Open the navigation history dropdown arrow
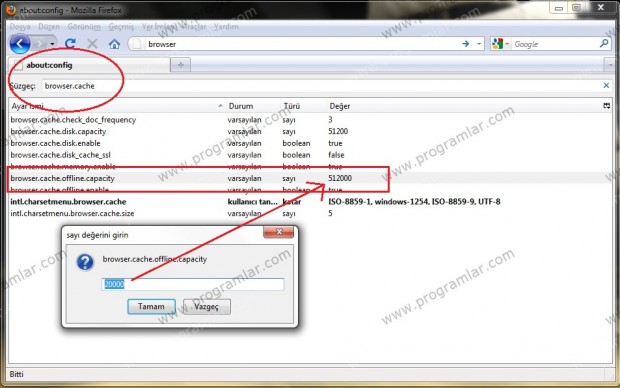This screenshot has width=620, height=388. pos(52,44)
